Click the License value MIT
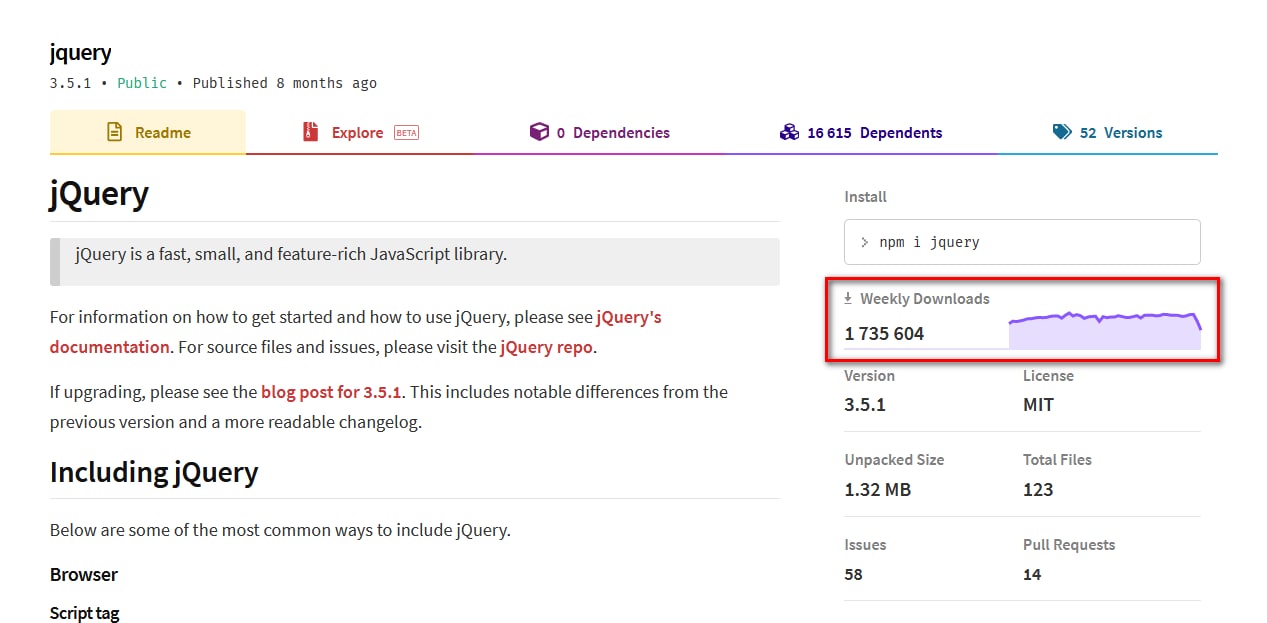 pyautogui.click(x=1038, y=405)
